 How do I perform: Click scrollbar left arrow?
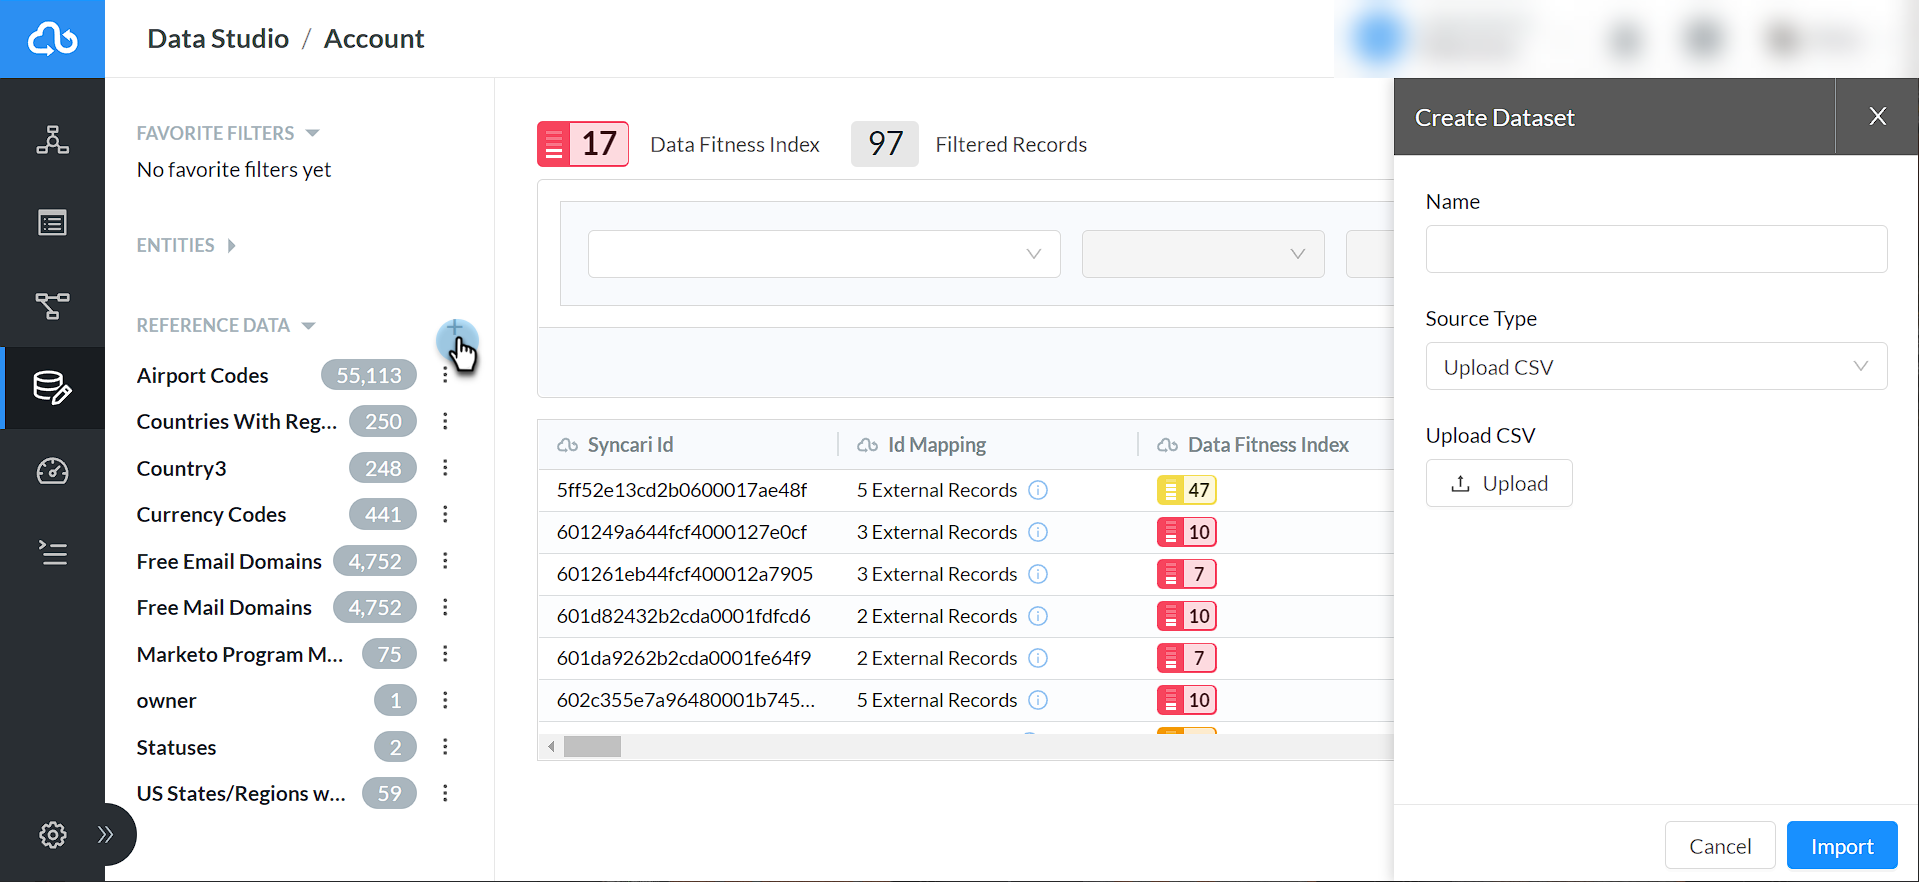point(551,747)
